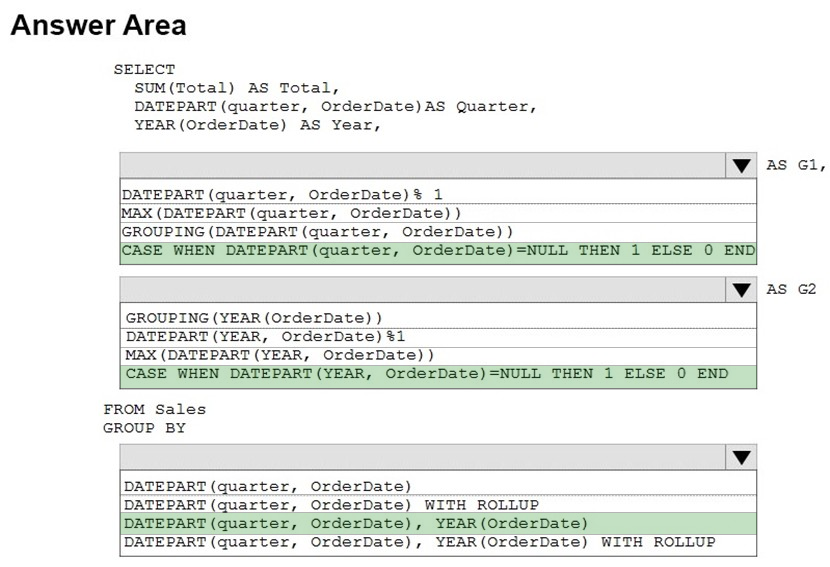Select DATEPART(quarter, OrderDate)% 1 option
The image size is (830, 567).
(438, 194)
